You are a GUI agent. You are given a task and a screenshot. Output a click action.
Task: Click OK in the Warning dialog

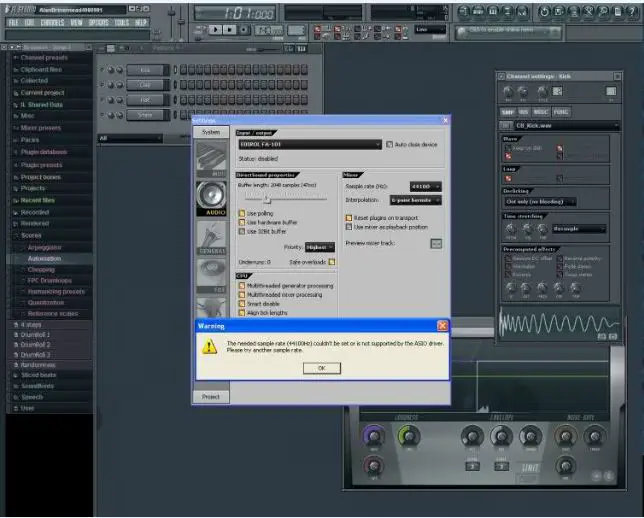(x=321, y=367)
